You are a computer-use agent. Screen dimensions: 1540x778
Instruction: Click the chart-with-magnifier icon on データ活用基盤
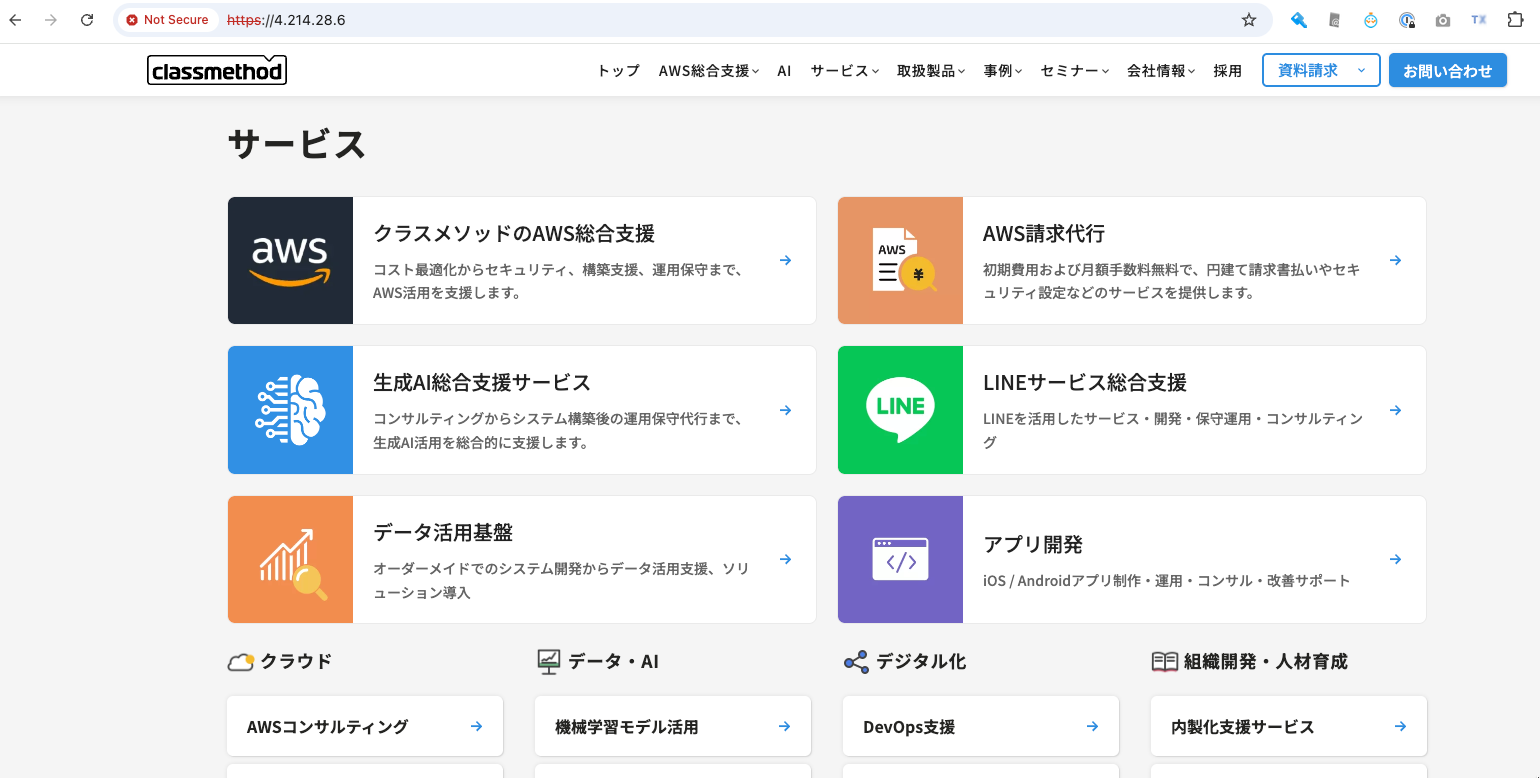[x=290, y=559]
